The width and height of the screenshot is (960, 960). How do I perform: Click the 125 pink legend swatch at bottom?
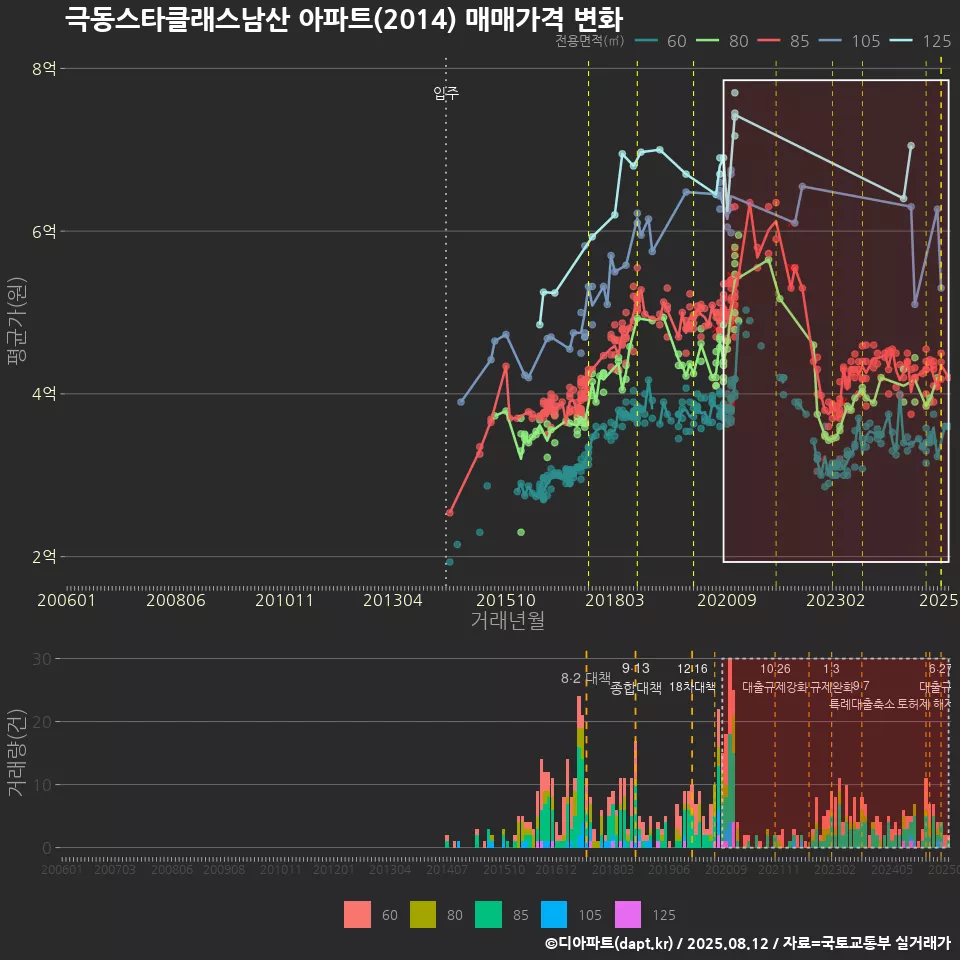pyautogui.click(x=628, y=915)
